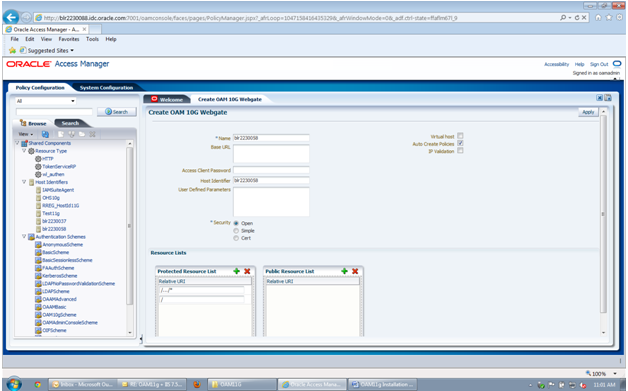Click the delete icon in tree toolbar
The height and width of the screenshot is (391, 628).
click(x=92, y=134)
